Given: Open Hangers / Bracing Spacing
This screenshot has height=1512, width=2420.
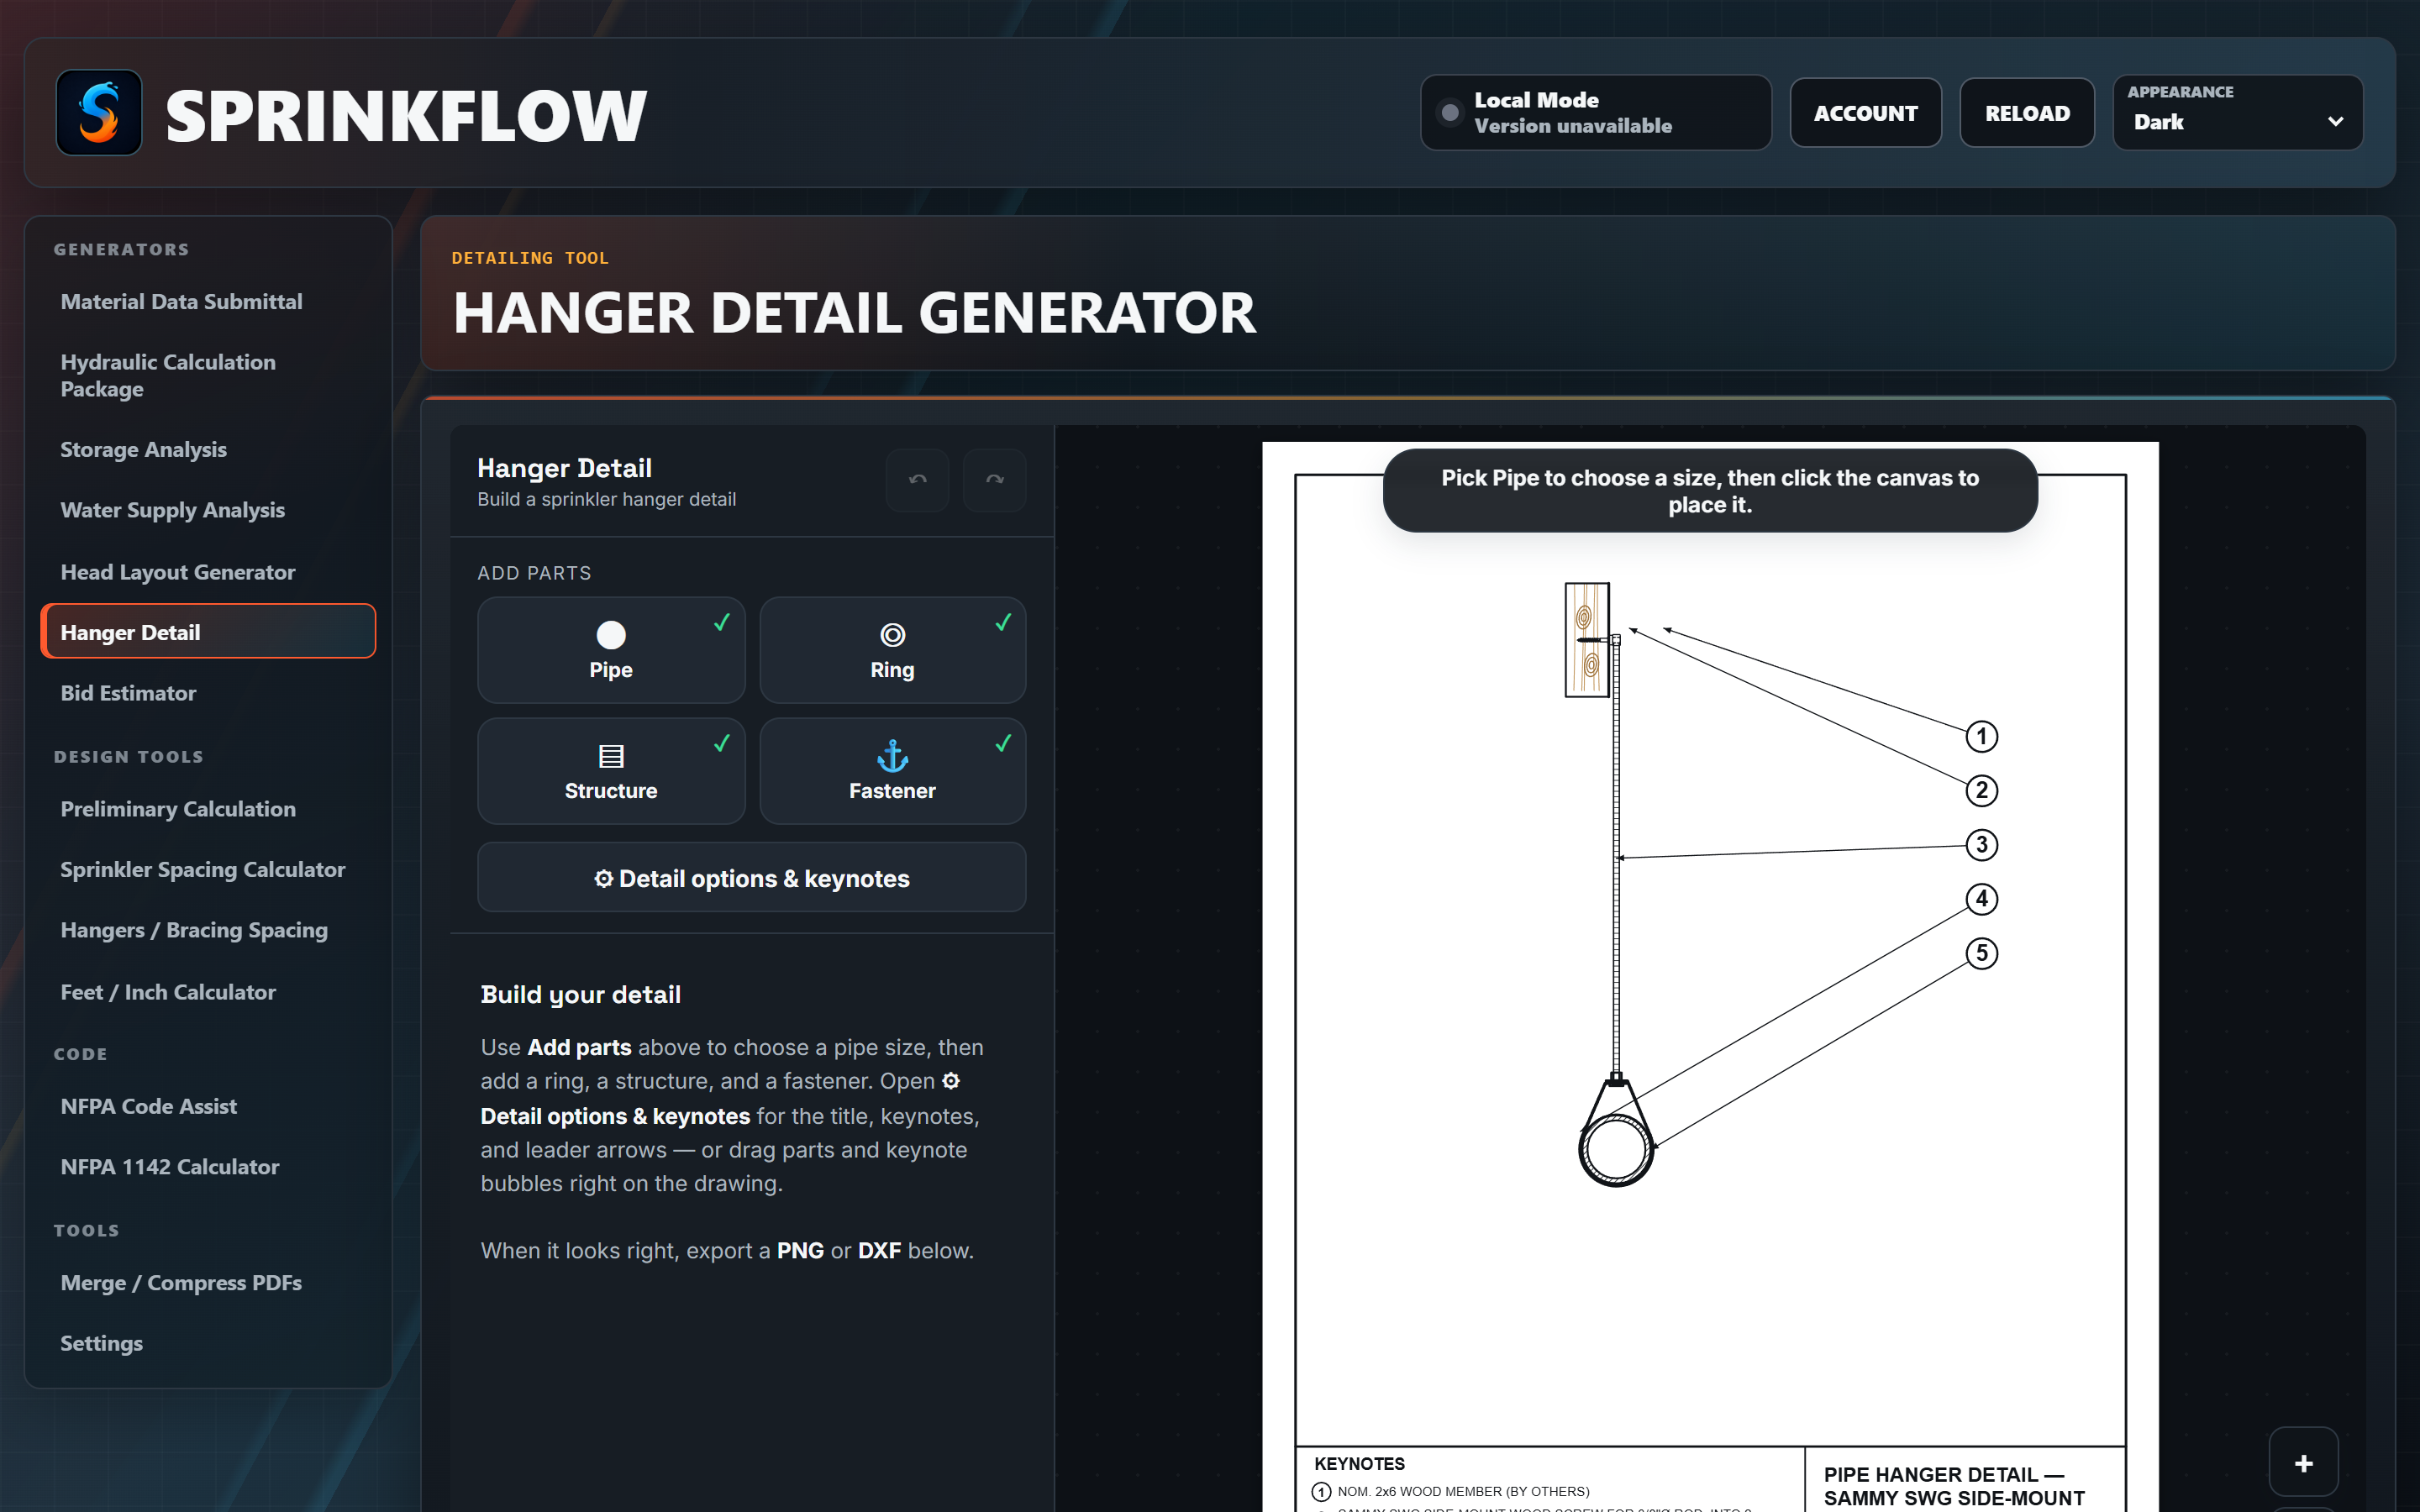Looking at the screenshot, I should click(x=208, y=930).
